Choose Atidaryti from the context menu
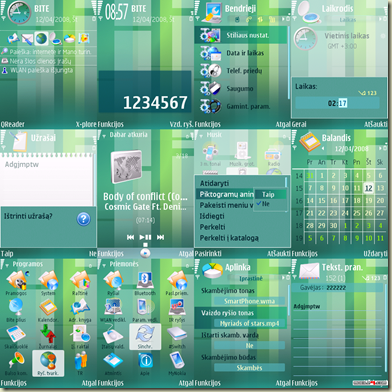This screenshot has height=392, width=392. coord(214,183)
